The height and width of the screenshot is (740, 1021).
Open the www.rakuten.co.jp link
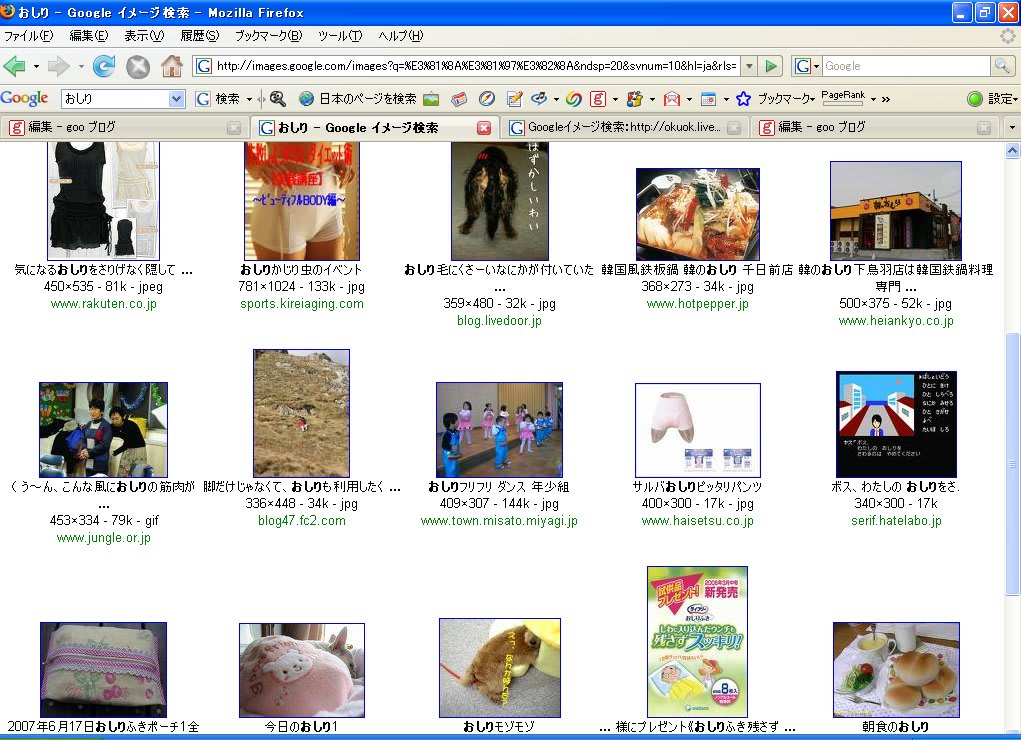click(x=103, y=304)
